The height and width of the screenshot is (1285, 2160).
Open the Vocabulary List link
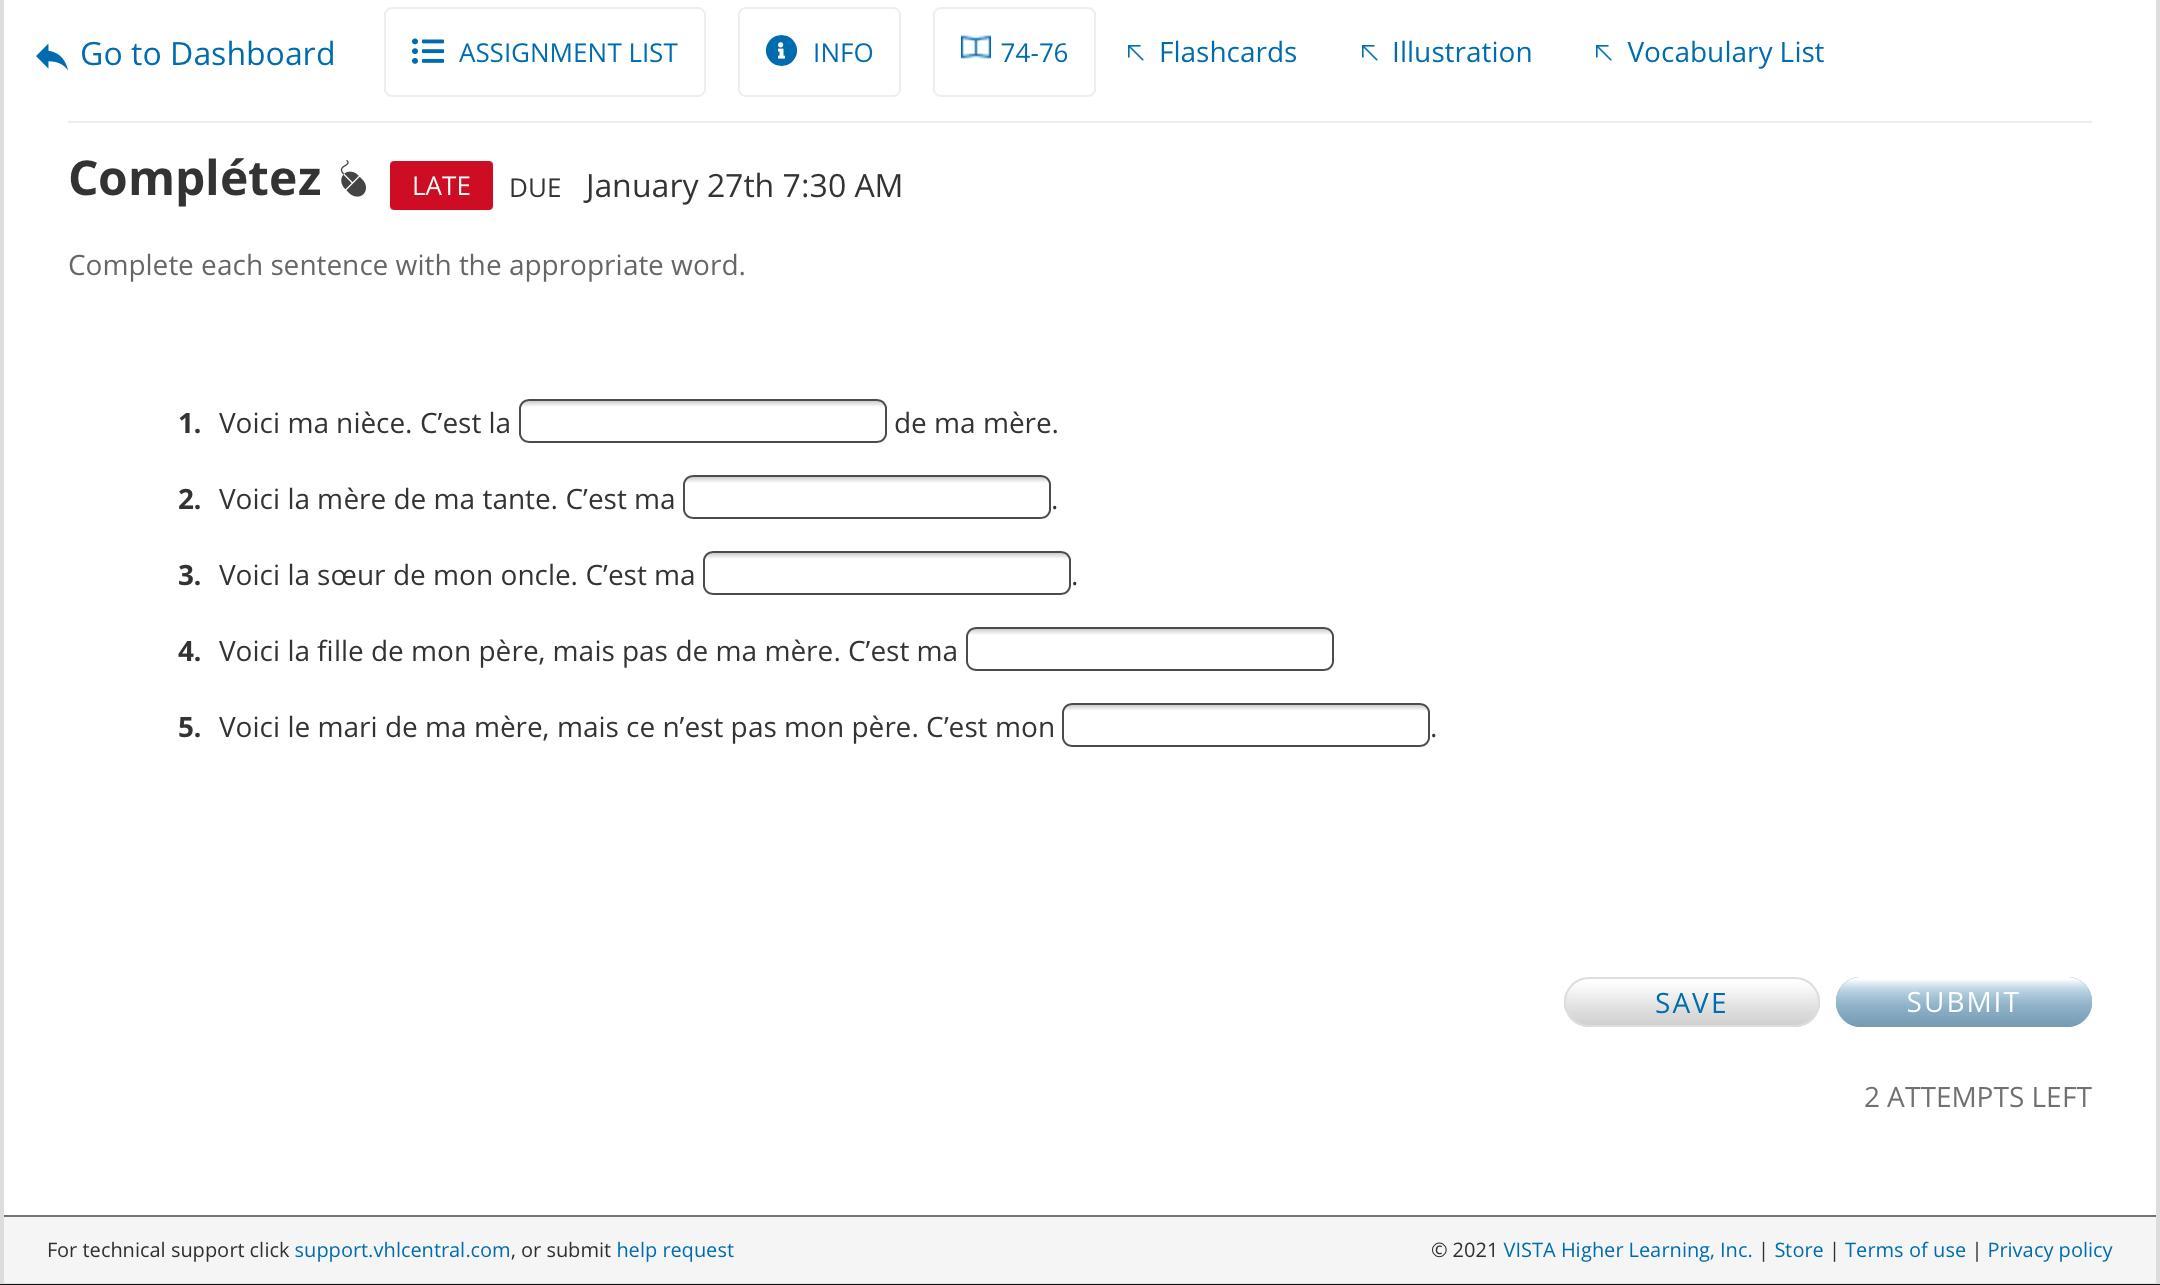1724,52
